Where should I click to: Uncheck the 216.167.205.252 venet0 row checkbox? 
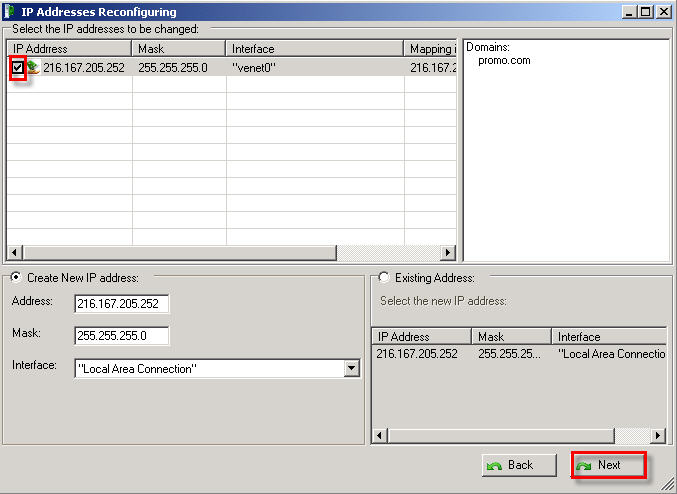pos(18,67)
